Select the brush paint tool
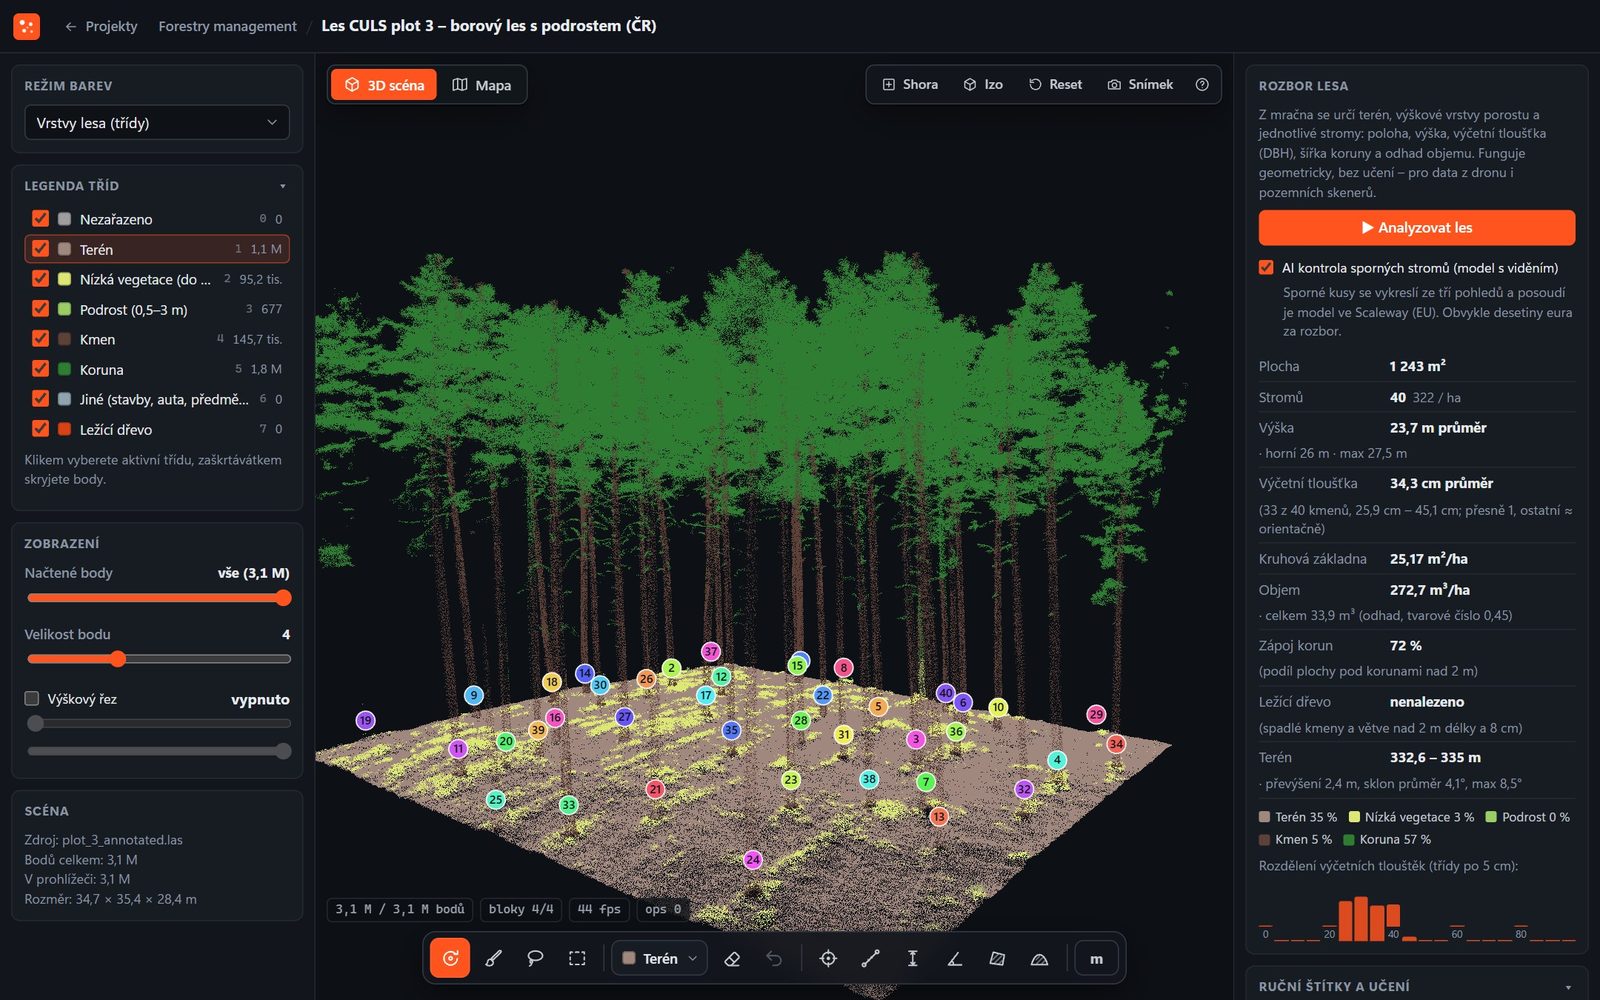 [x=493, y=958]
